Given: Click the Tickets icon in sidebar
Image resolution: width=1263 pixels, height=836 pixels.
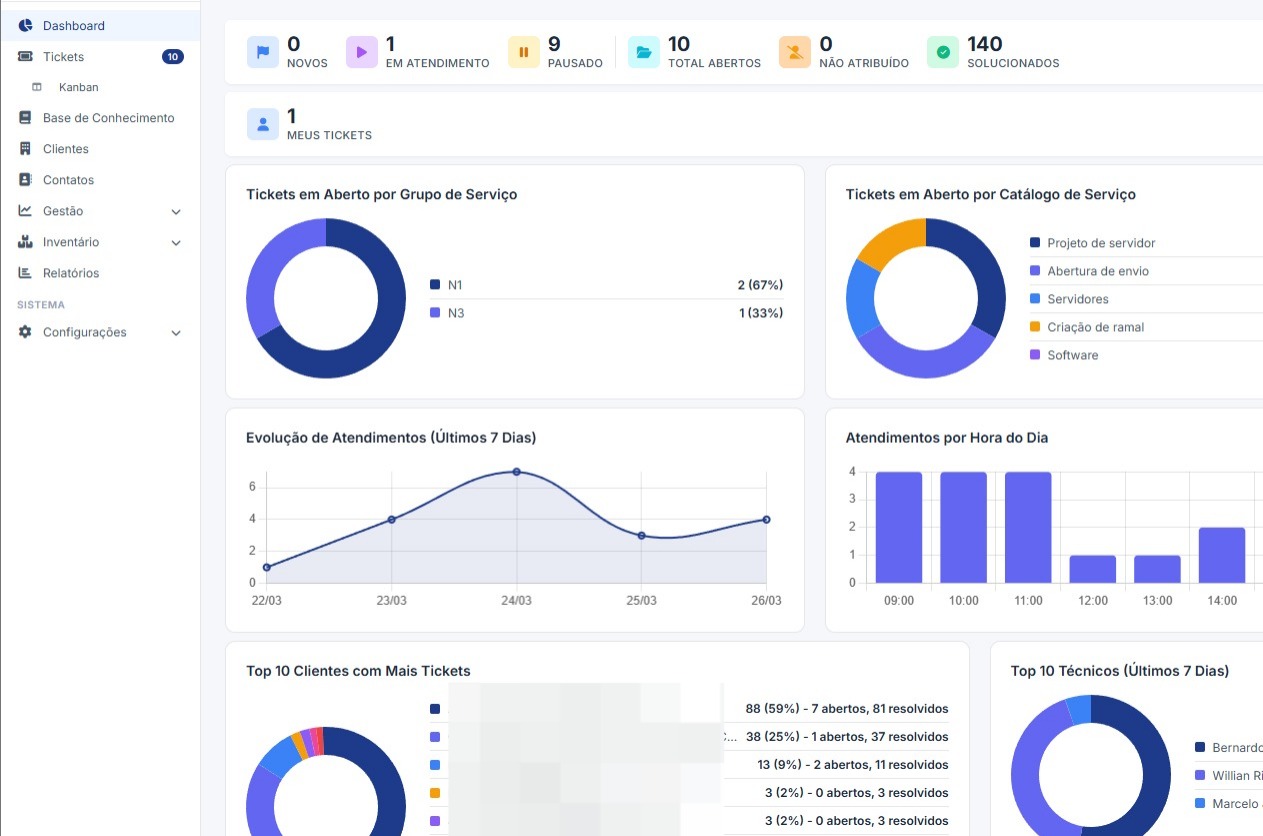Looking at the screenshot, I should pyautogui.click(x=25, y=57).
